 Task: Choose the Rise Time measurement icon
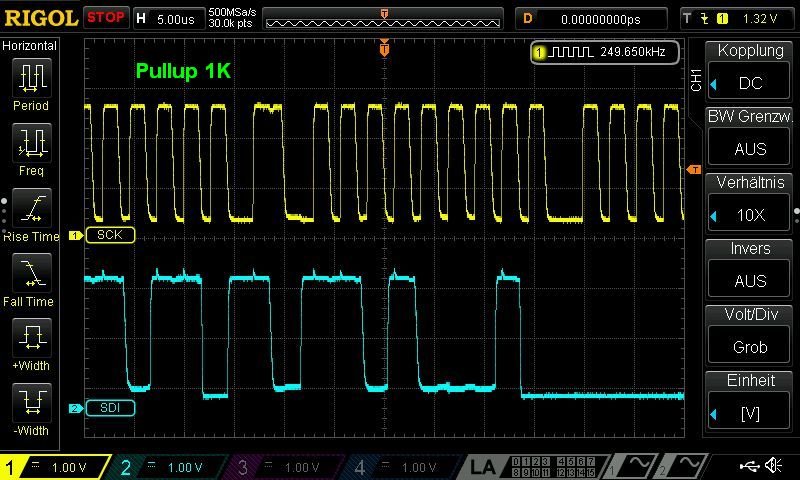point(31,208)
